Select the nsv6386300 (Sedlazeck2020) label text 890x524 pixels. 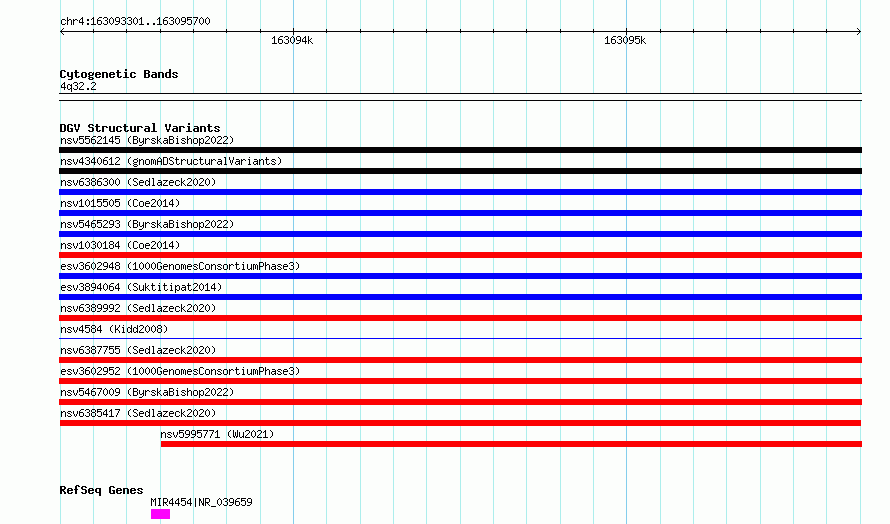point(138,182)
